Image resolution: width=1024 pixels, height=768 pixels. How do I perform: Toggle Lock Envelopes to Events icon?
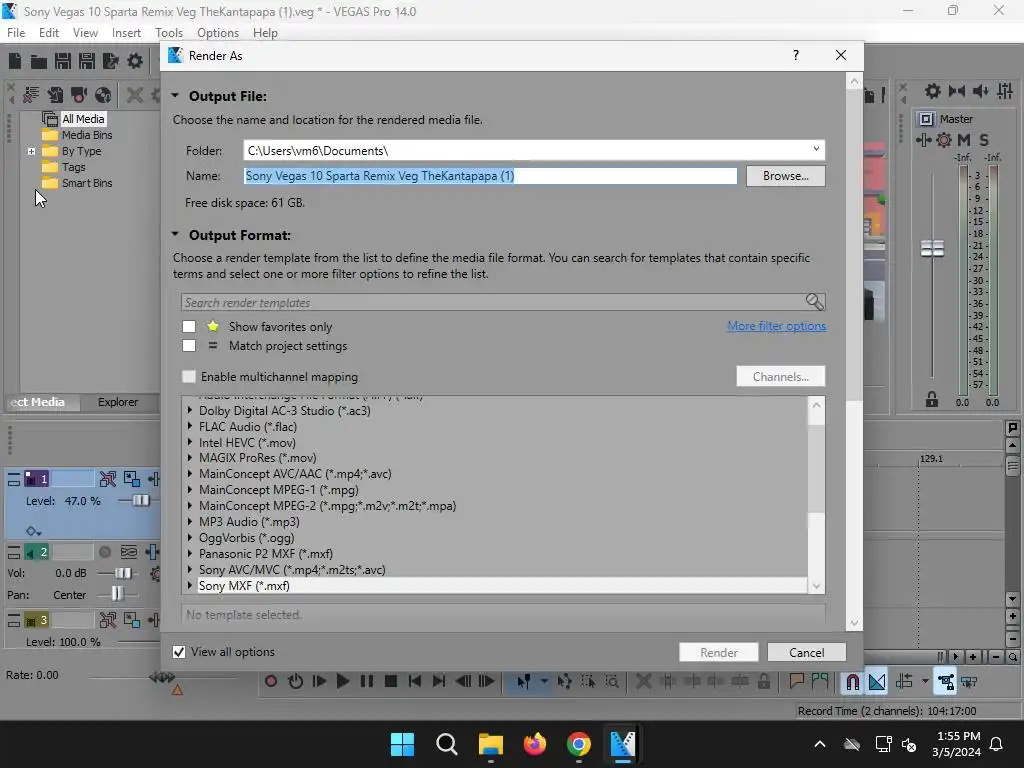945,682
